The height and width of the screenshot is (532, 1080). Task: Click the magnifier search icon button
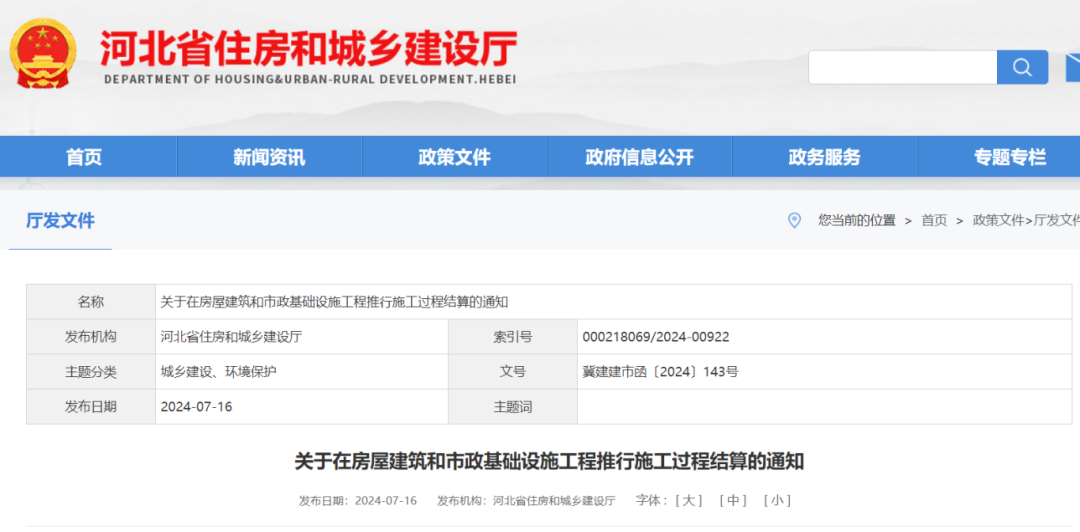pos(1021,67)
